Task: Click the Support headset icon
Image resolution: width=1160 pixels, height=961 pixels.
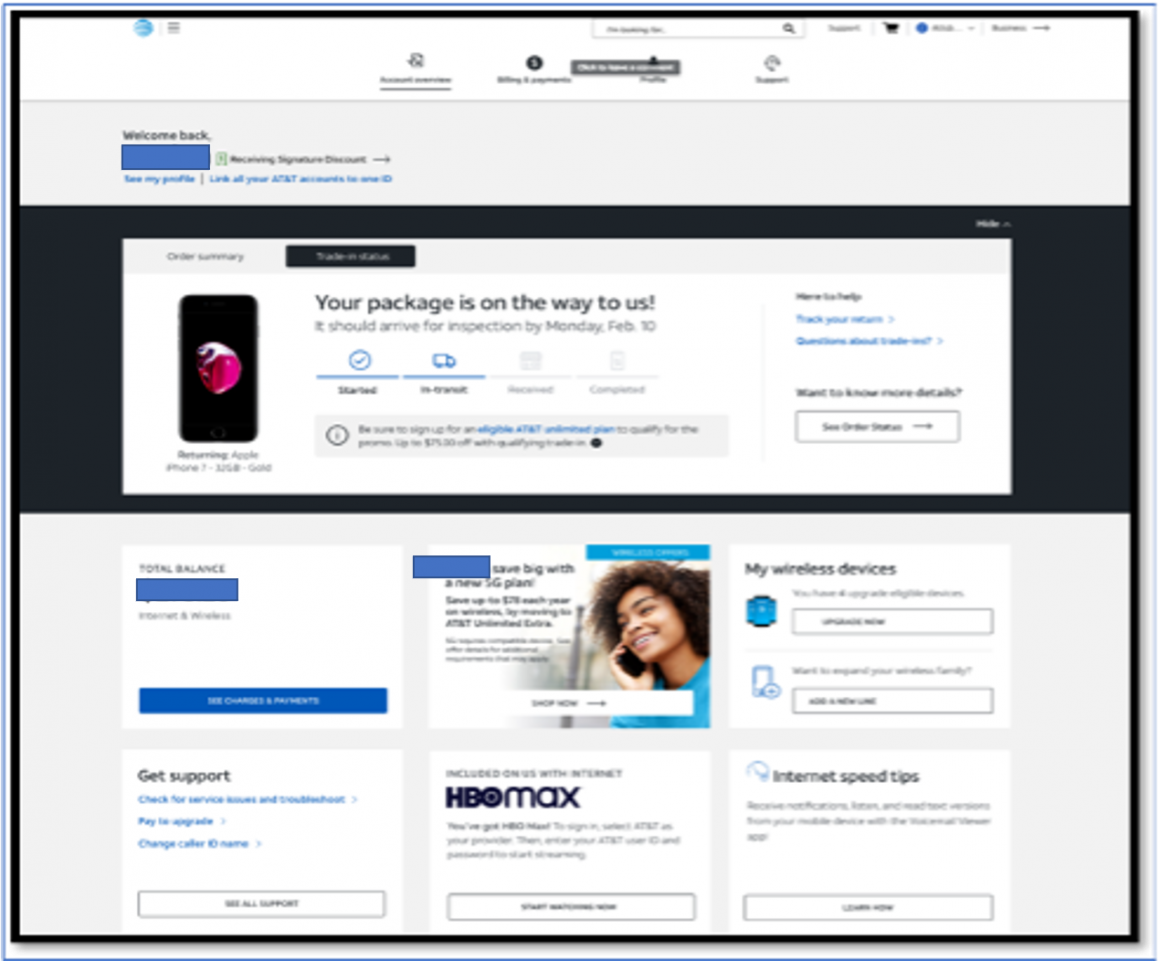Action: click(x=770, y=61)
